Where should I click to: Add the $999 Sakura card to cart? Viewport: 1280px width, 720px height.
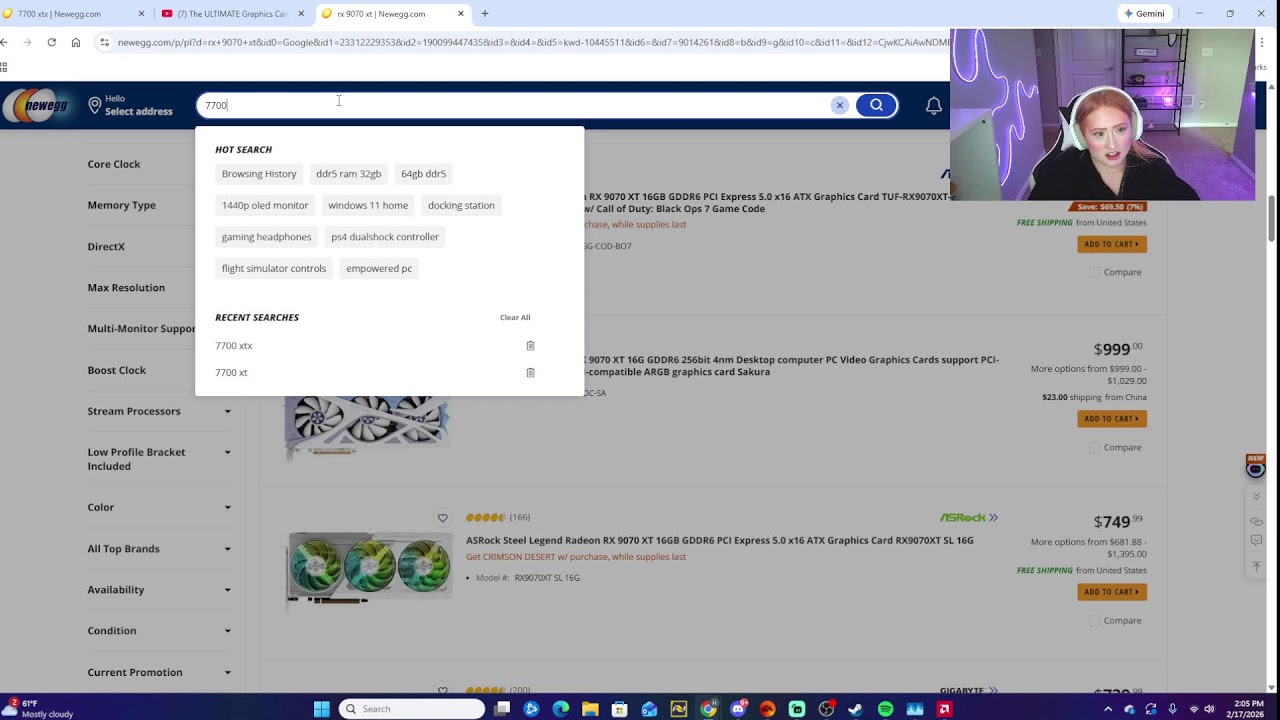click(1112, 419)
